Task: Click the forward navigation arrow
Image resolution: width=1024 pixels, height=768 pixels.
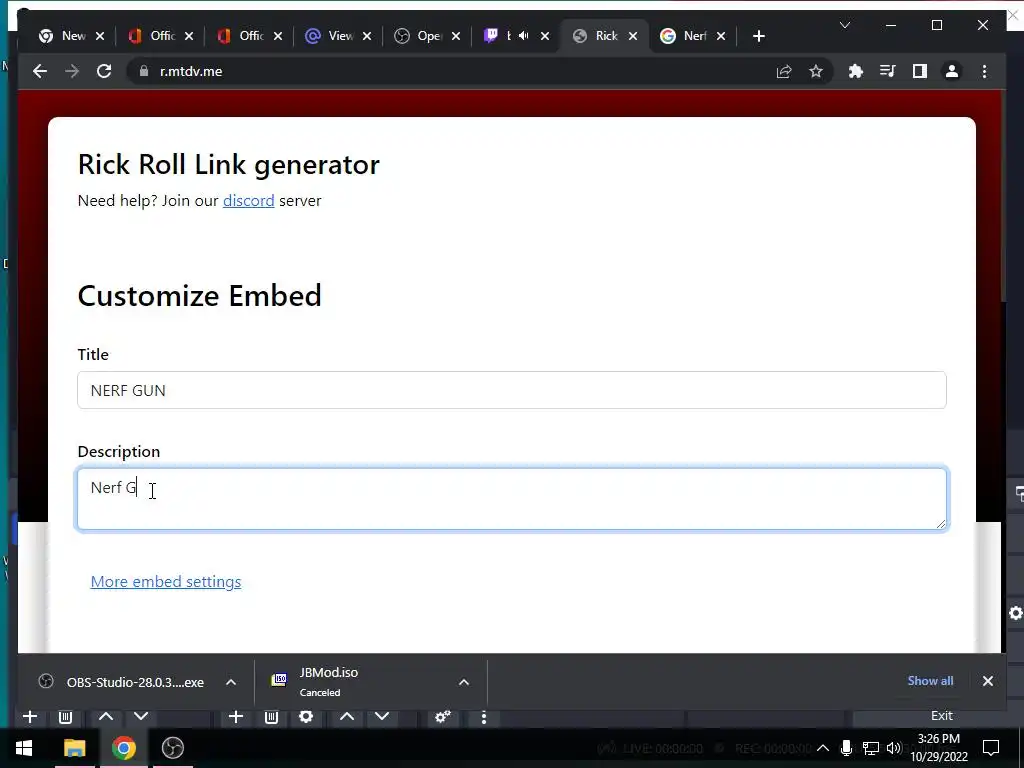Action: [x=72, y=71]
